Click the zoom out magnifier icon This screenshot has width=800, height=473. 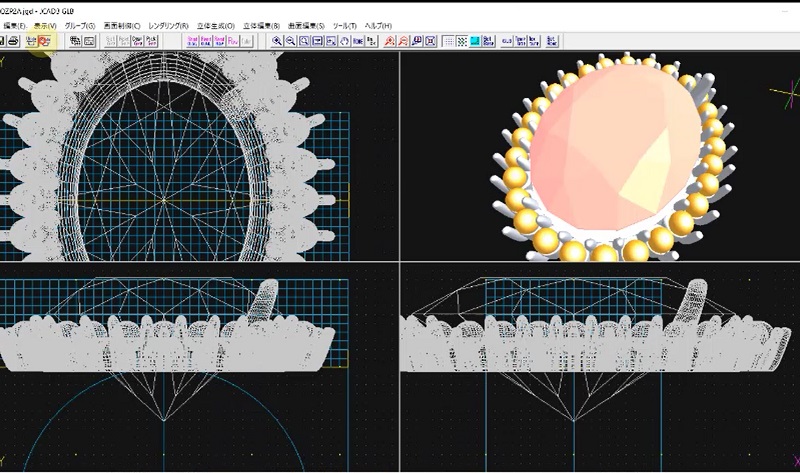(290, 41)
